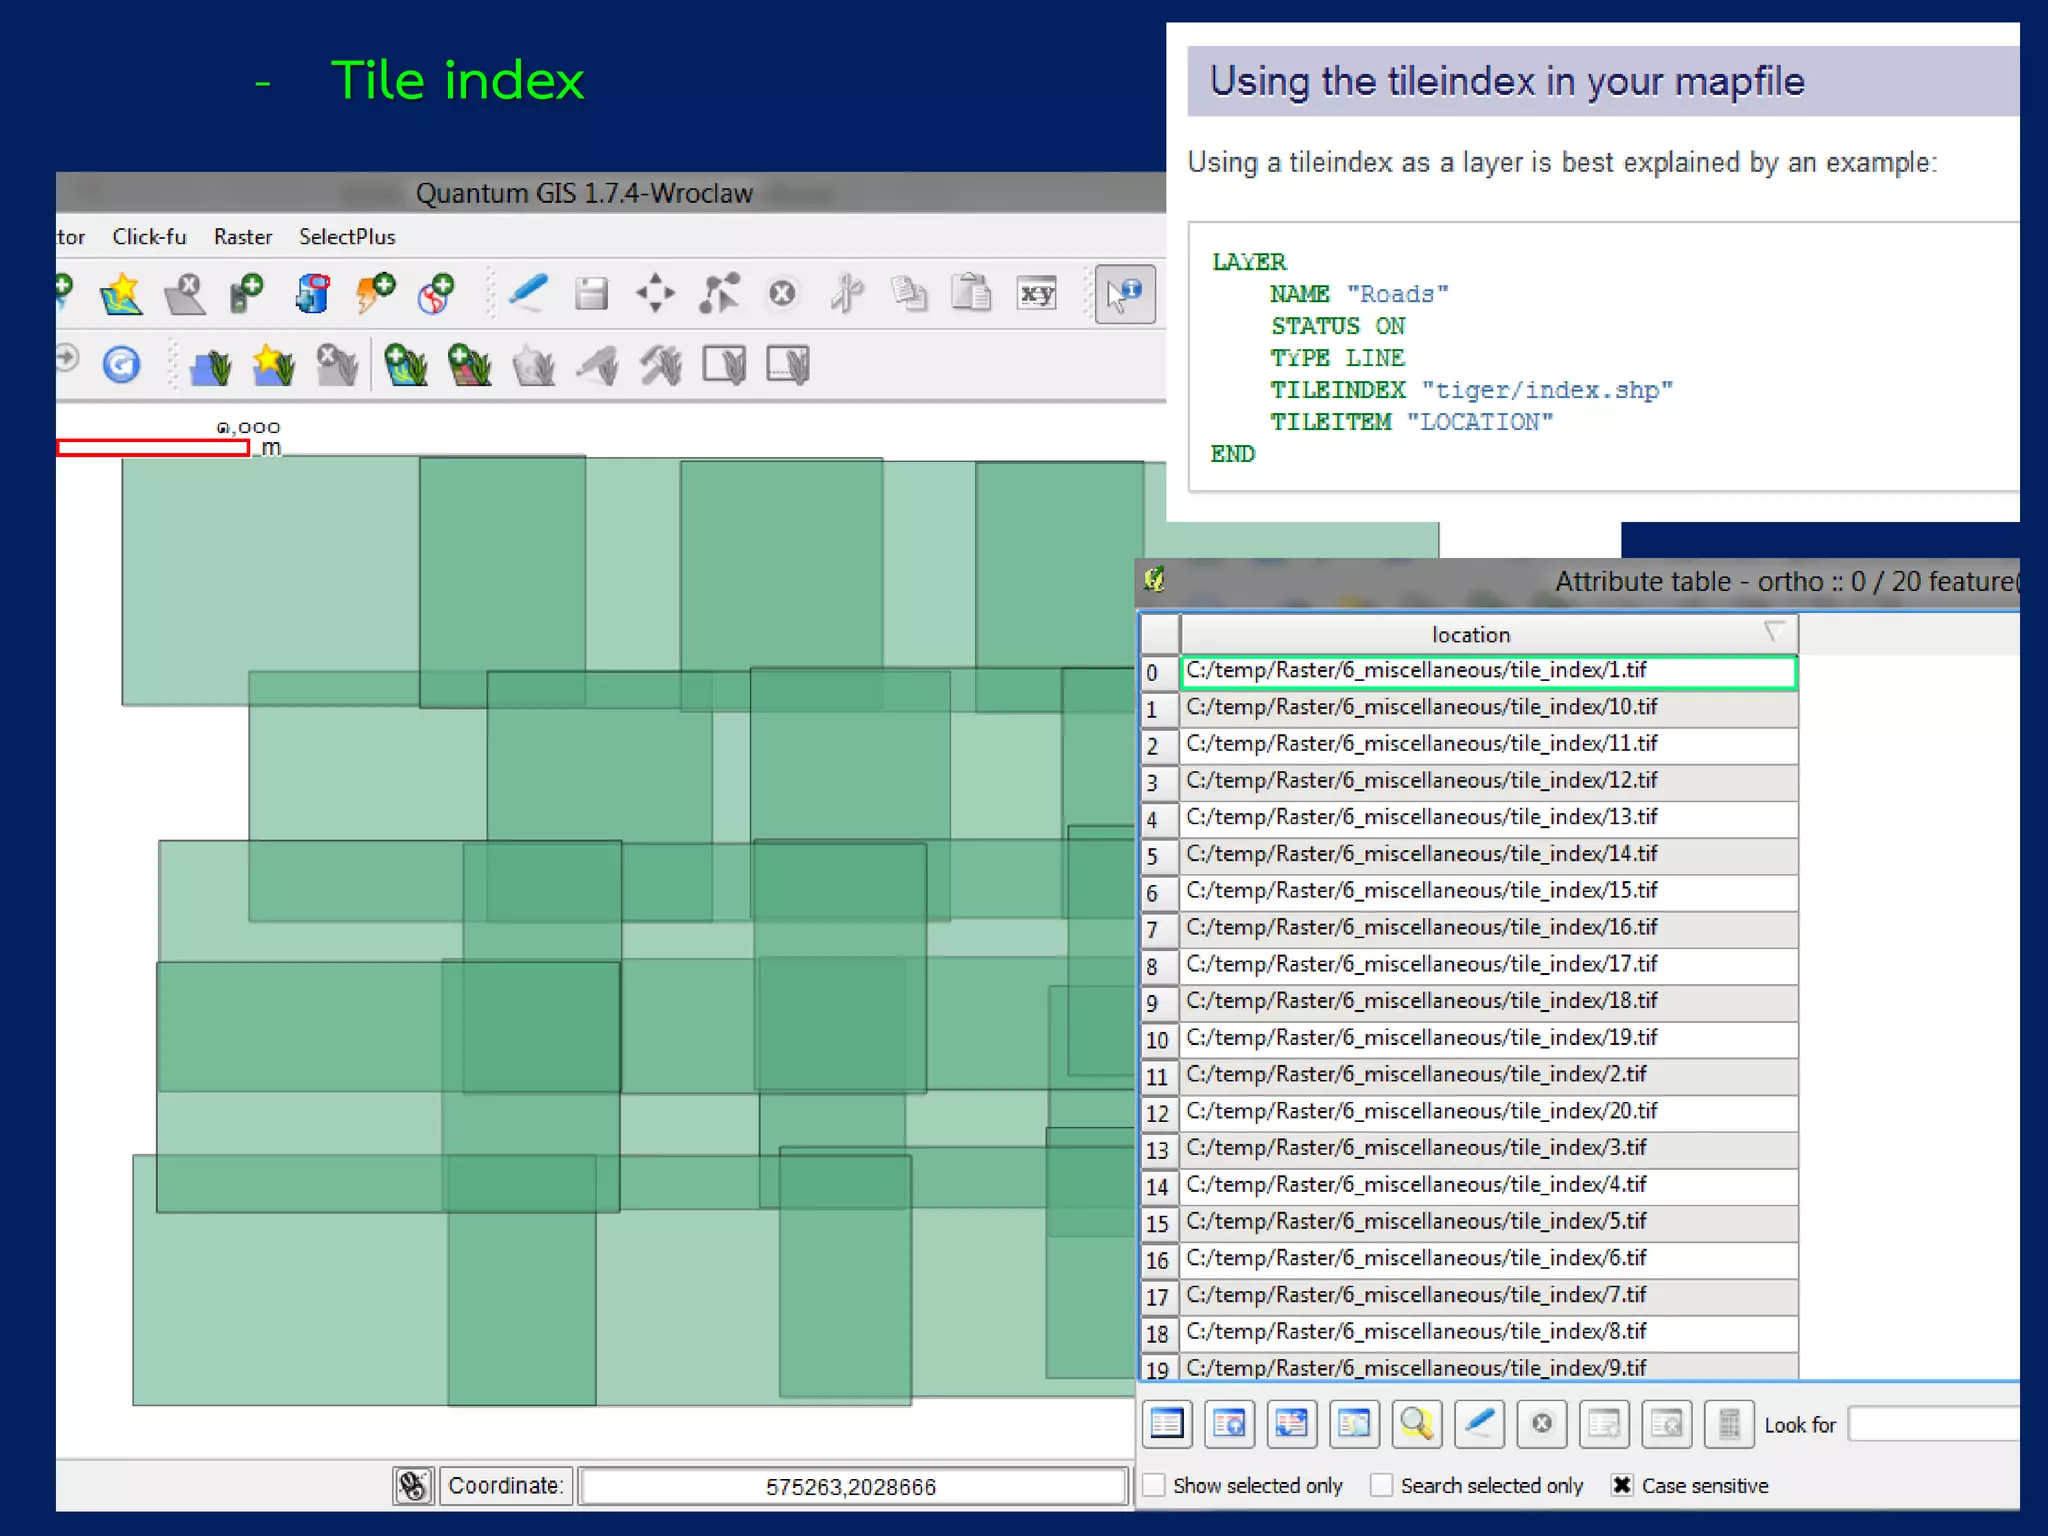The image size is (2048, 1536).
Task: Open the Click-fu menu
Action: point(149,237)
